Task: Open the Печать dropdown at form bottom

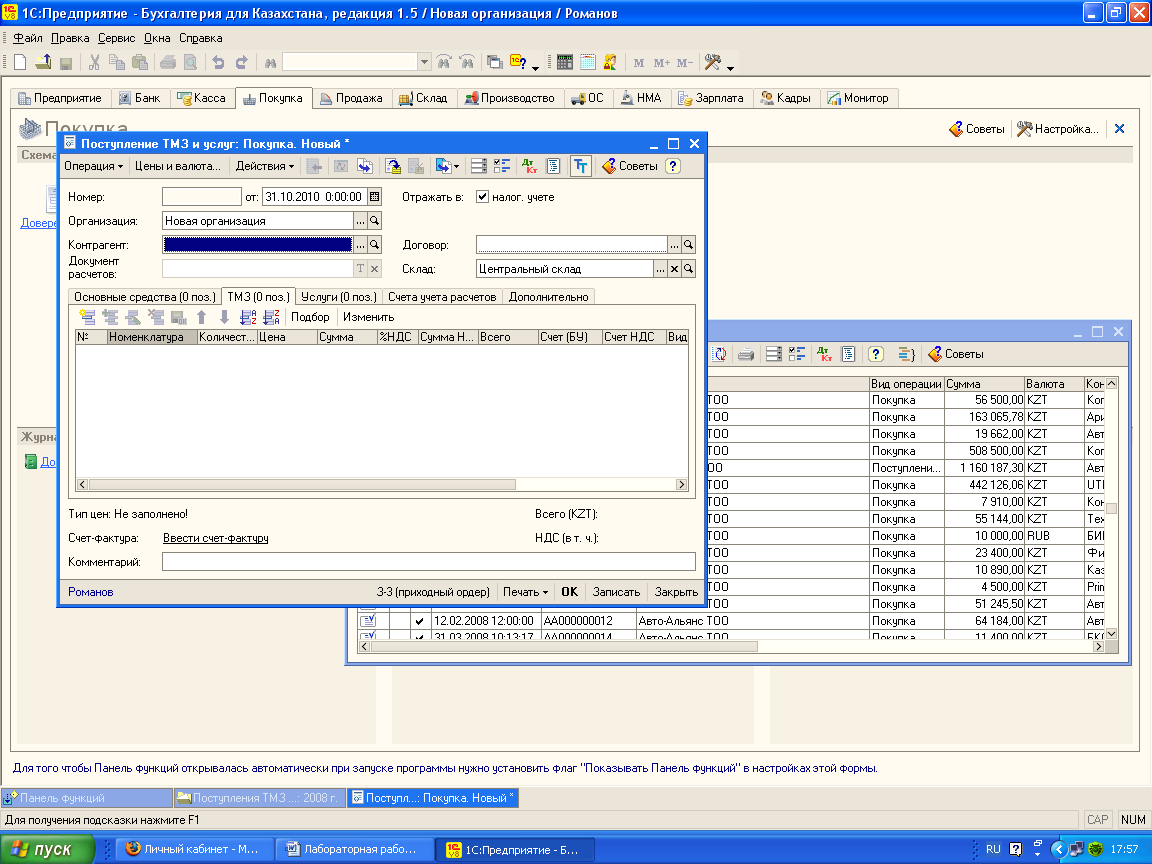Action: coord(525,592)
